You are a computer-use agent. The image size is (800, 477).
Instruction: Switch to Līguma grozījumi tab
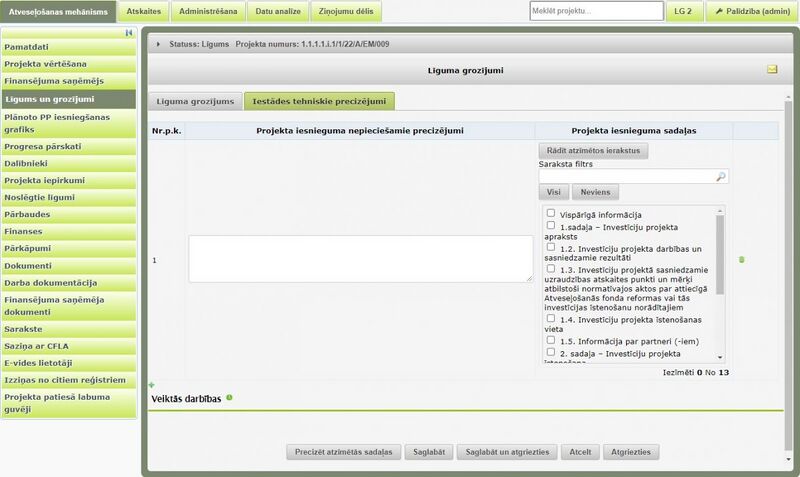(196, 101)
